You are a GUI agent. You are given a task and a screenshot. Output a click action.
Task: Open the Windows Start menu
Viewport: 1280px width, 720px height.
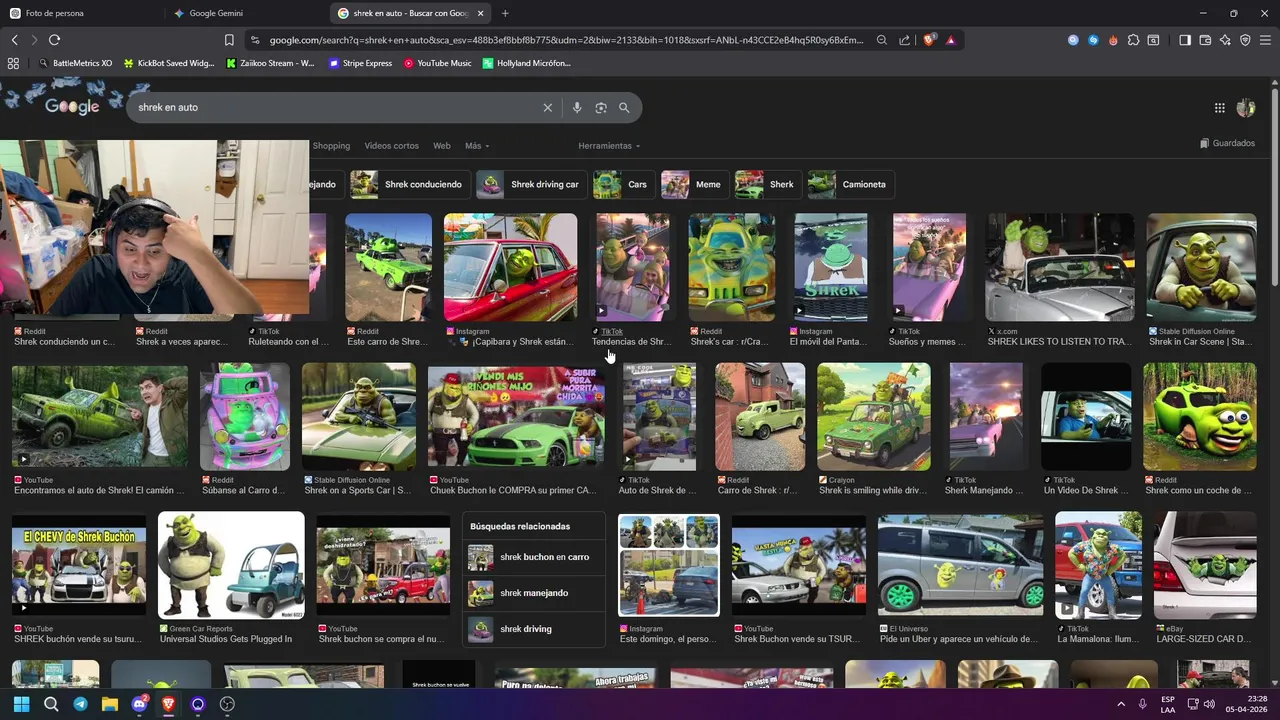(x=21, y=704)
